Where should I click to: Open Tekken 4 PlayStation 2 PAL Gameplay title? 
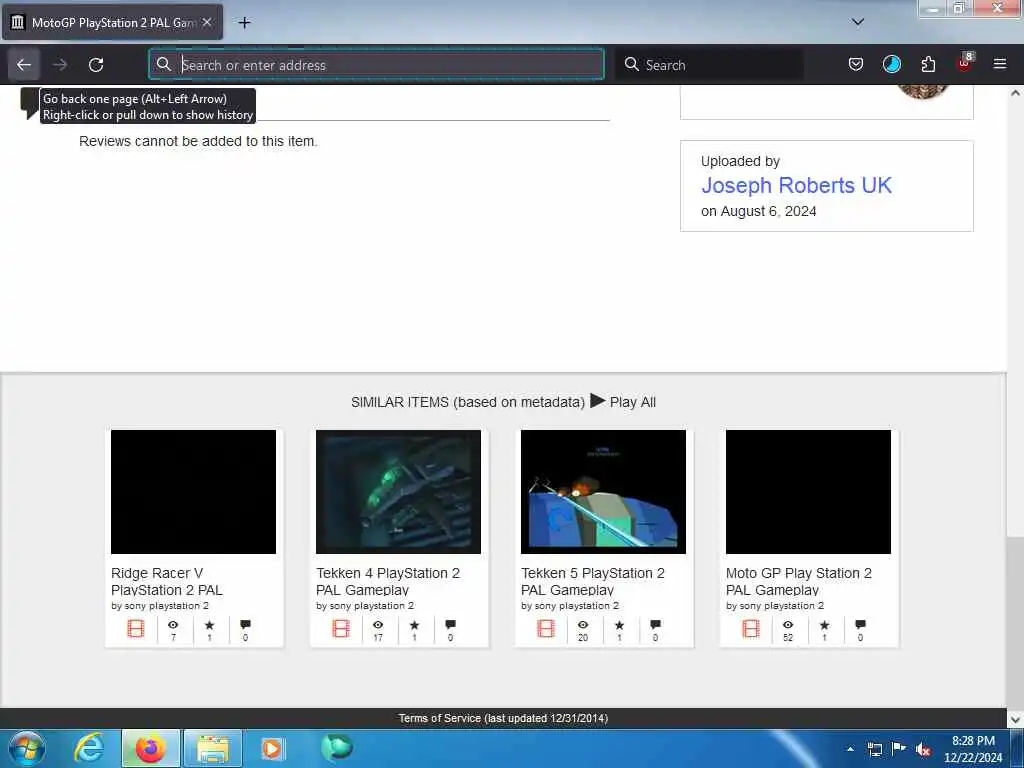[388, 581]
